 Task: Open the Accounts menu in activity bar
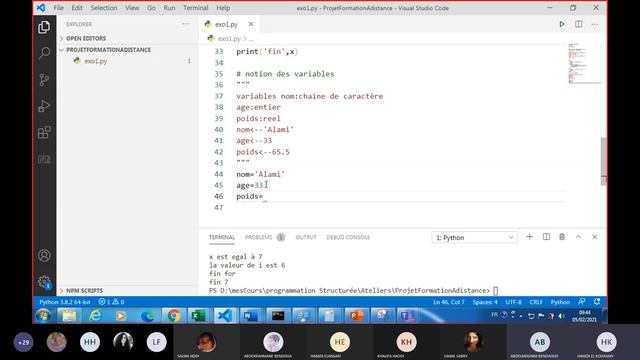[44, 256]
